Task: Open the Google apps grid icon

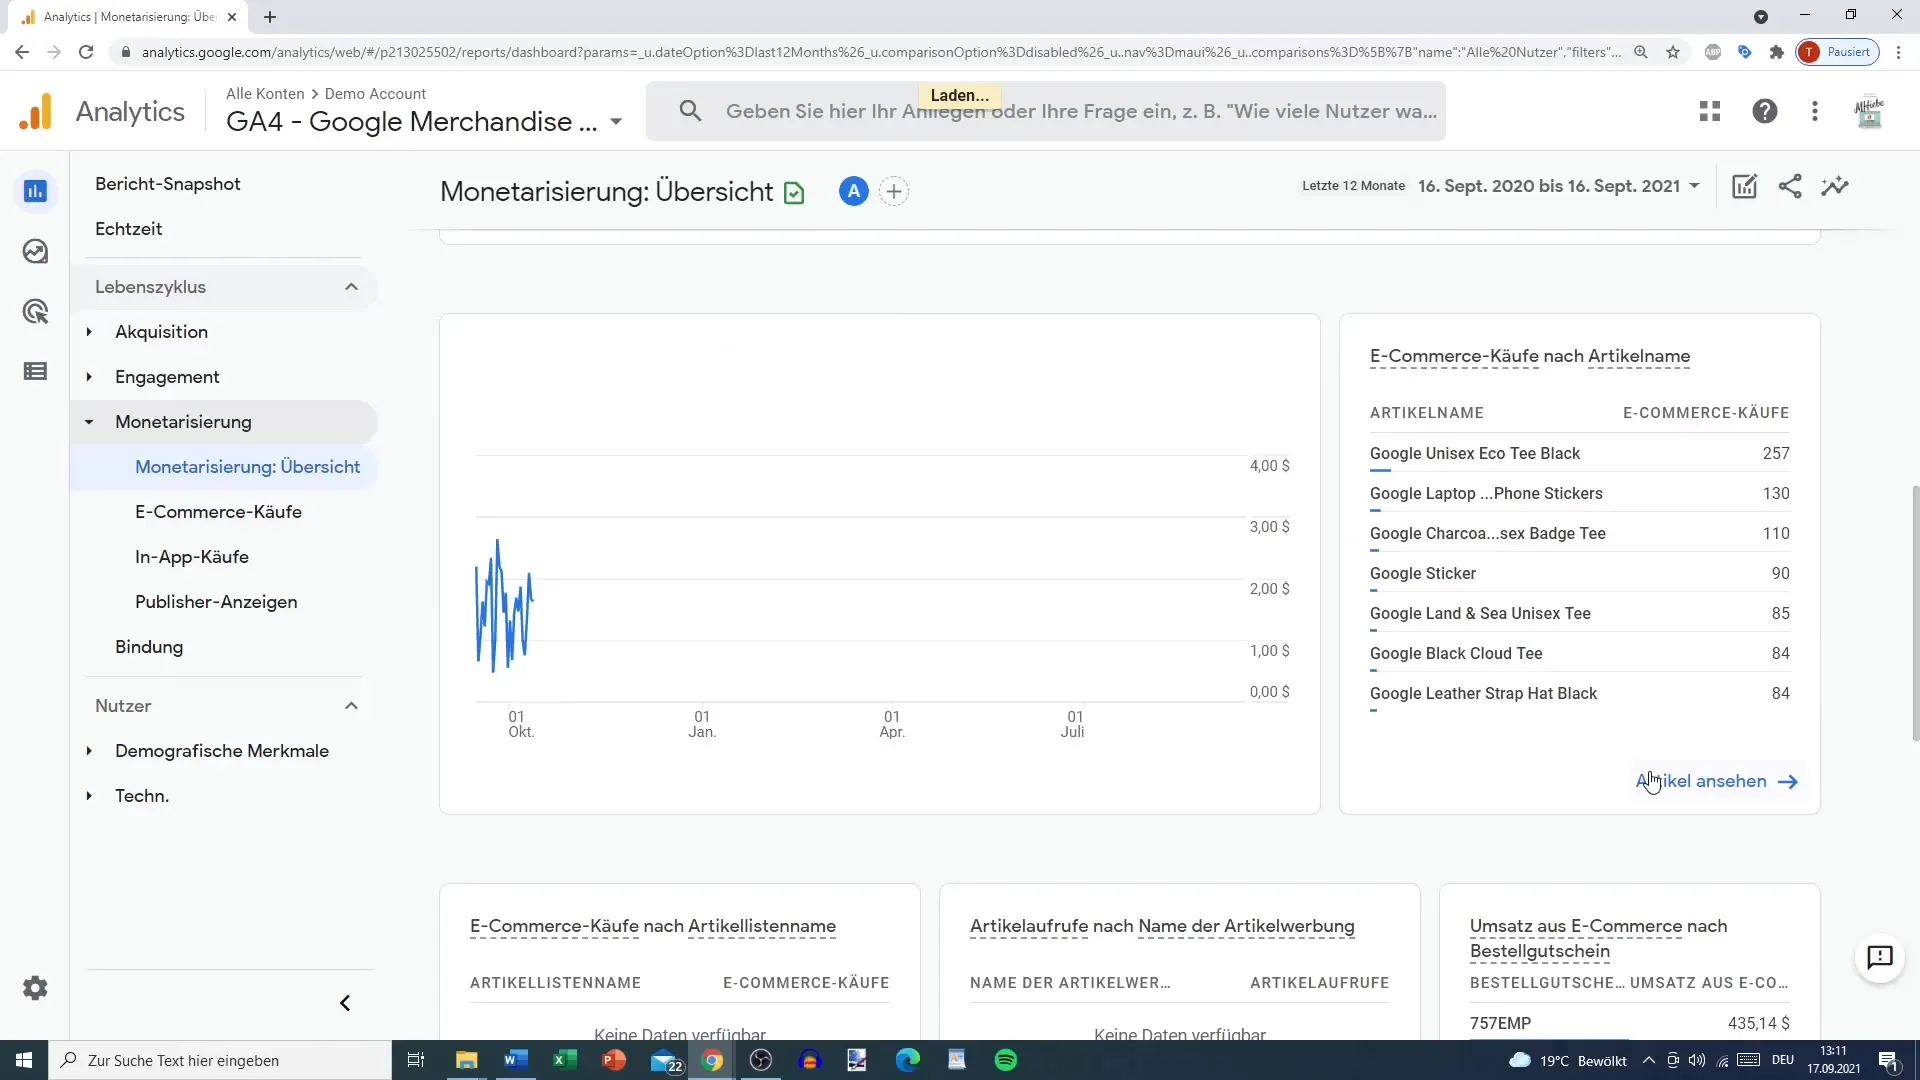Action: (x=1710, y=111)
